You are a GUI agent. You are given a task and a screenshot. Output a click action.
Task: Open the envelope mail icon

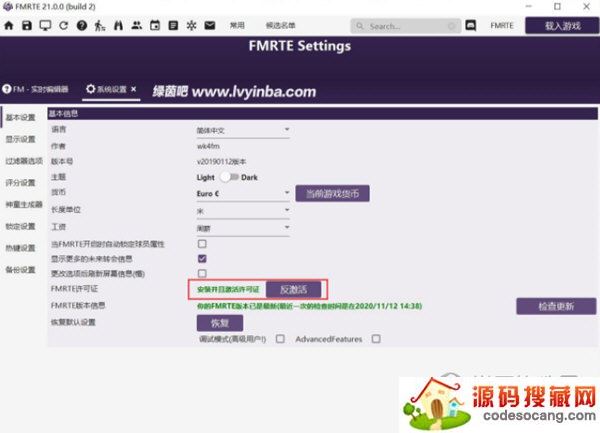(x=210, y=26)
